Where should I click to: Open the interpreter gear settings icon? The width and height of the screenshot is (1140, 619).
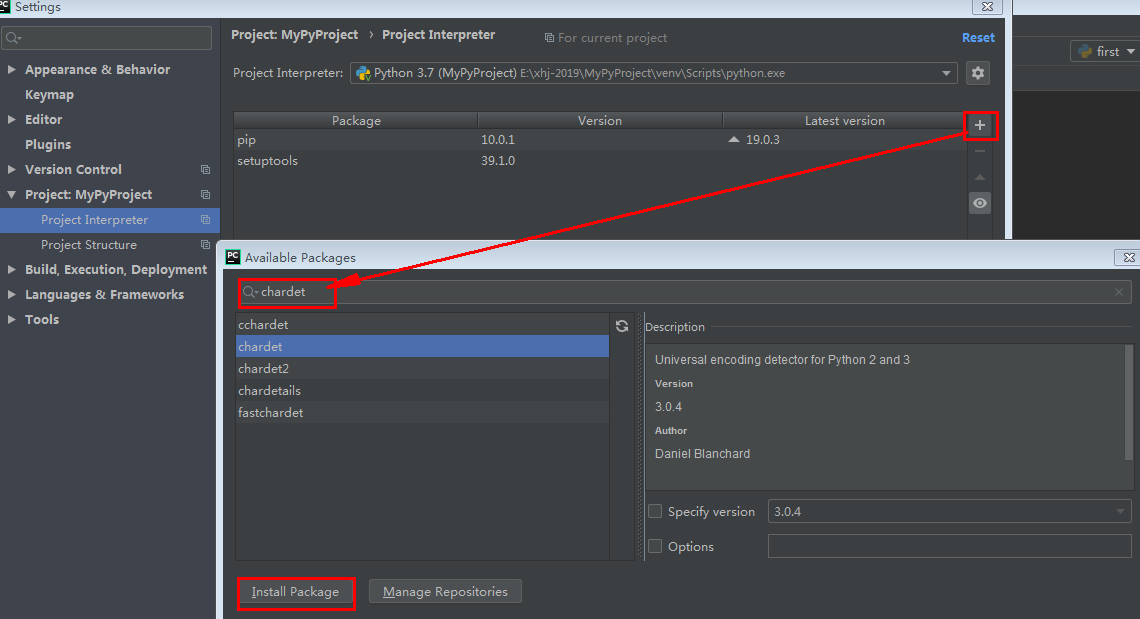coord(978,73)
